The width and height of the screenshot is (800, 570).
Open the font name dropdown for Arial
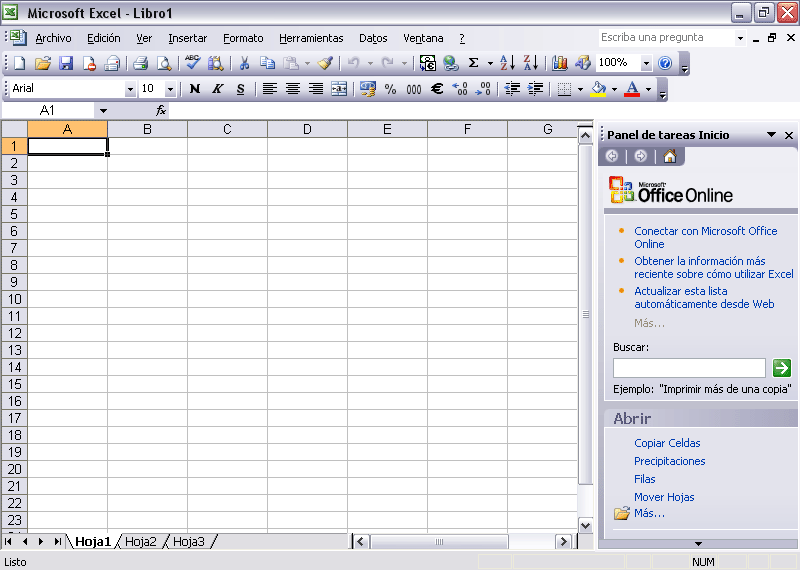[130, 89]
